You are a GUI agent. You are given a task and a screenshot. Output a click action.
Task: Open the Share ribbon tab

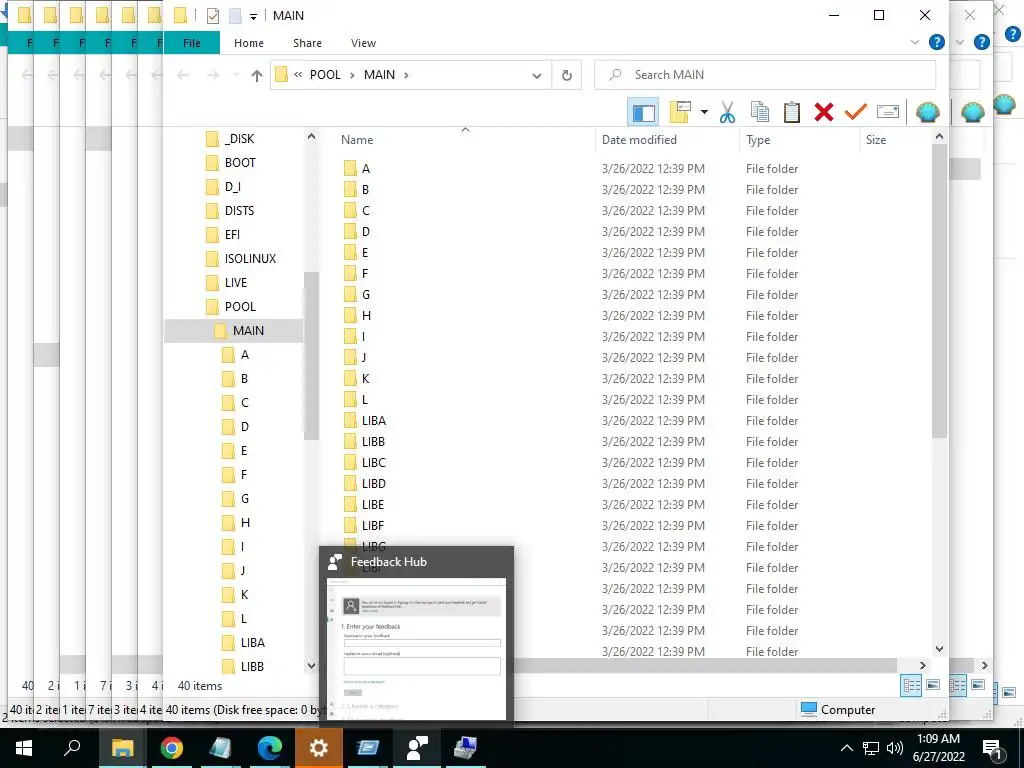pyautogui.click(x=307, y=43)
